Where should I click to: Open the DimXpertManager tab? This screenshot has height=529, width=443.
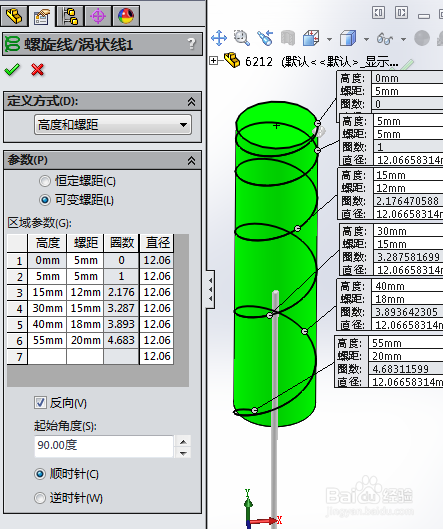[x=98, y=16]
